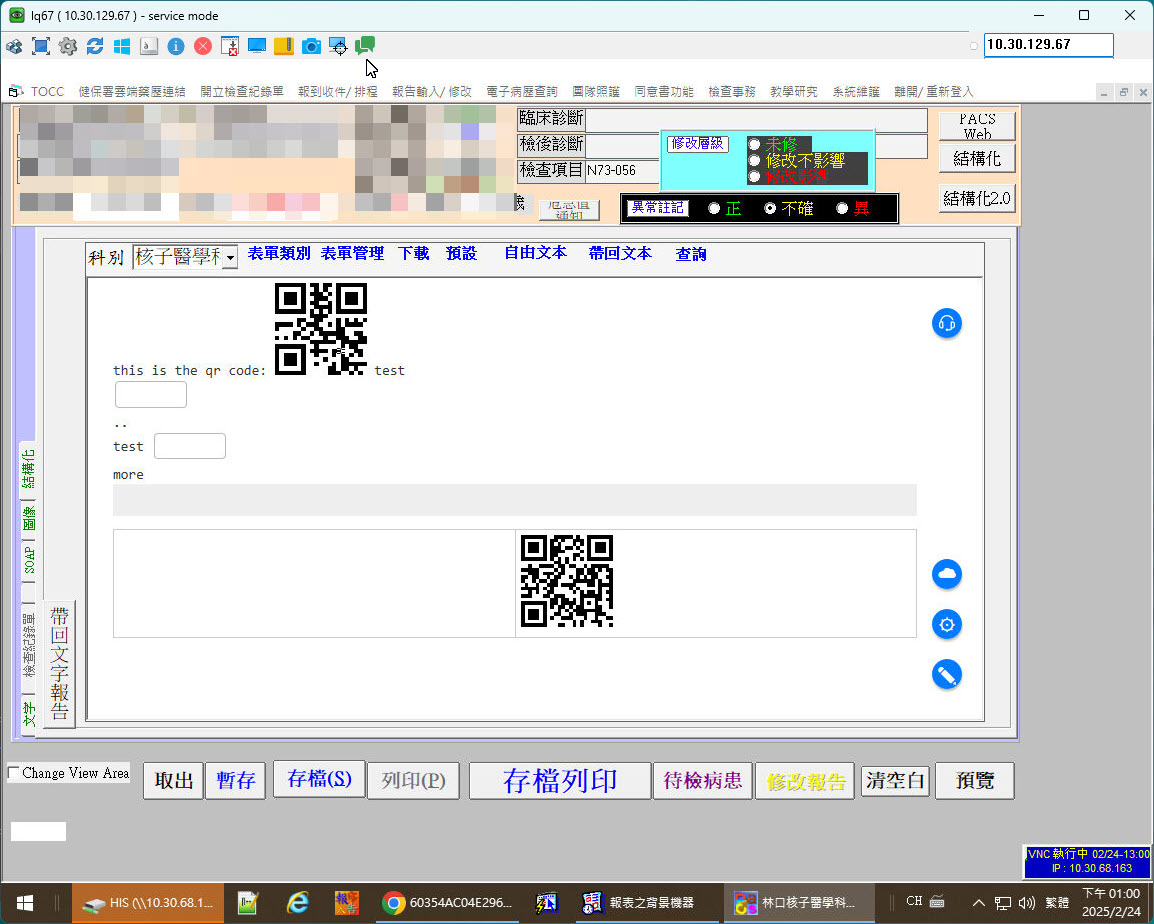This screenshot has height=924, width=1154.
Task: Click the headset support icon
Action: [946, 323]
